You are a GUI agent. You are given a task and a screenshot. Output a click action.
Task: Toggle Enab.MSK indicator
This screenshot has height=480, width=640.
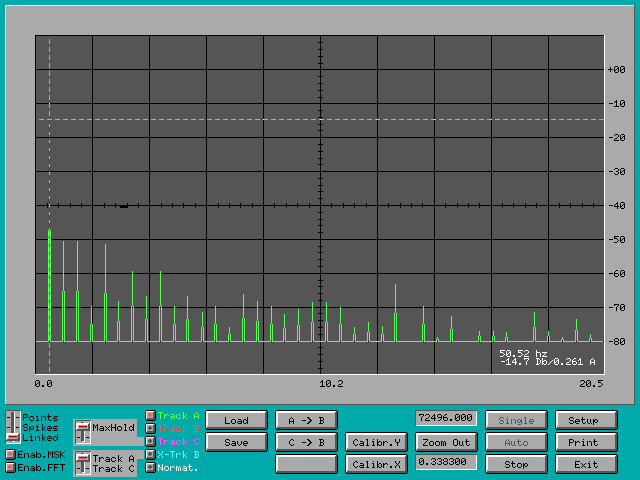point(10,454)
